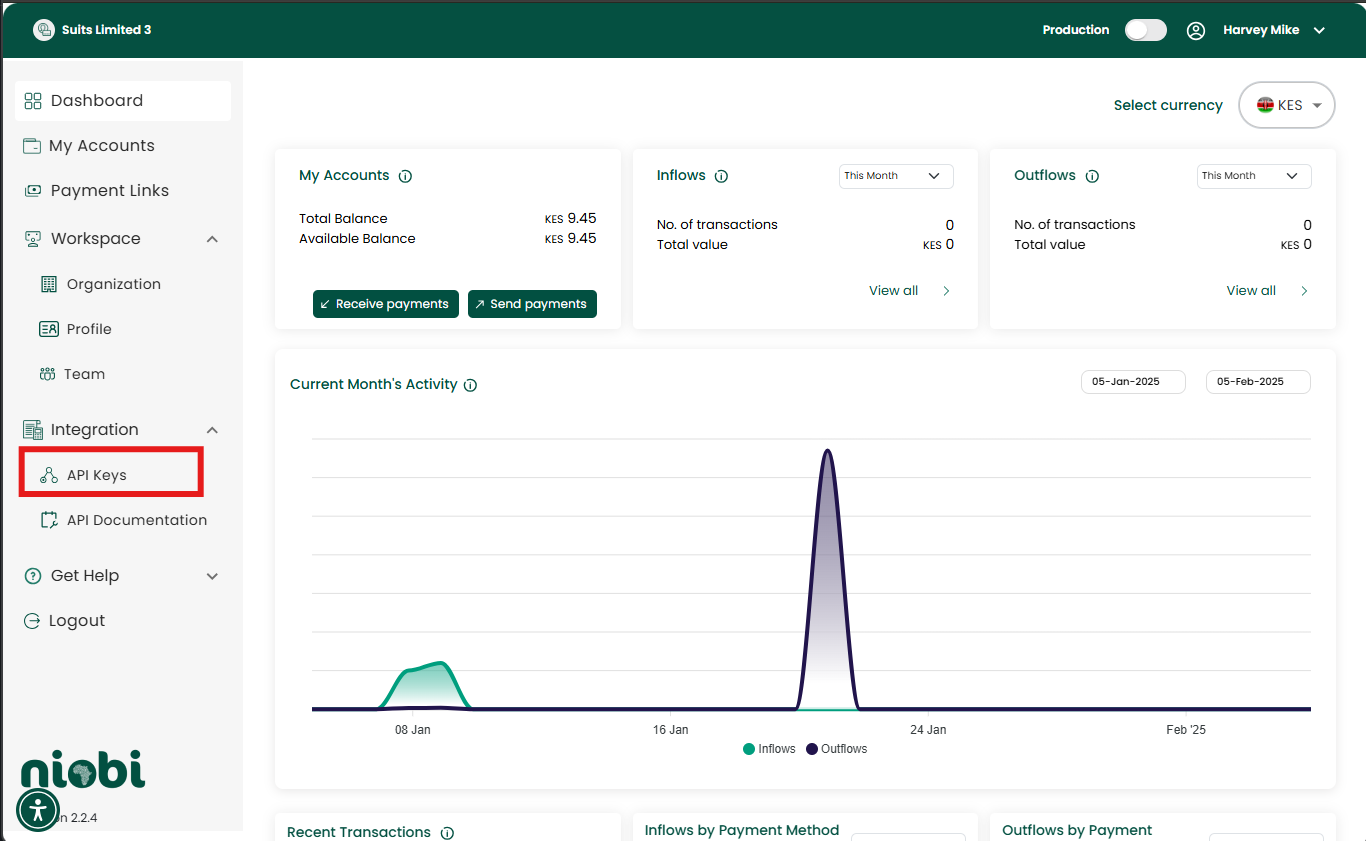Click the Suits Limited 3 logo icon
The image size is (1366, 841).
click(x=43, y=30)
